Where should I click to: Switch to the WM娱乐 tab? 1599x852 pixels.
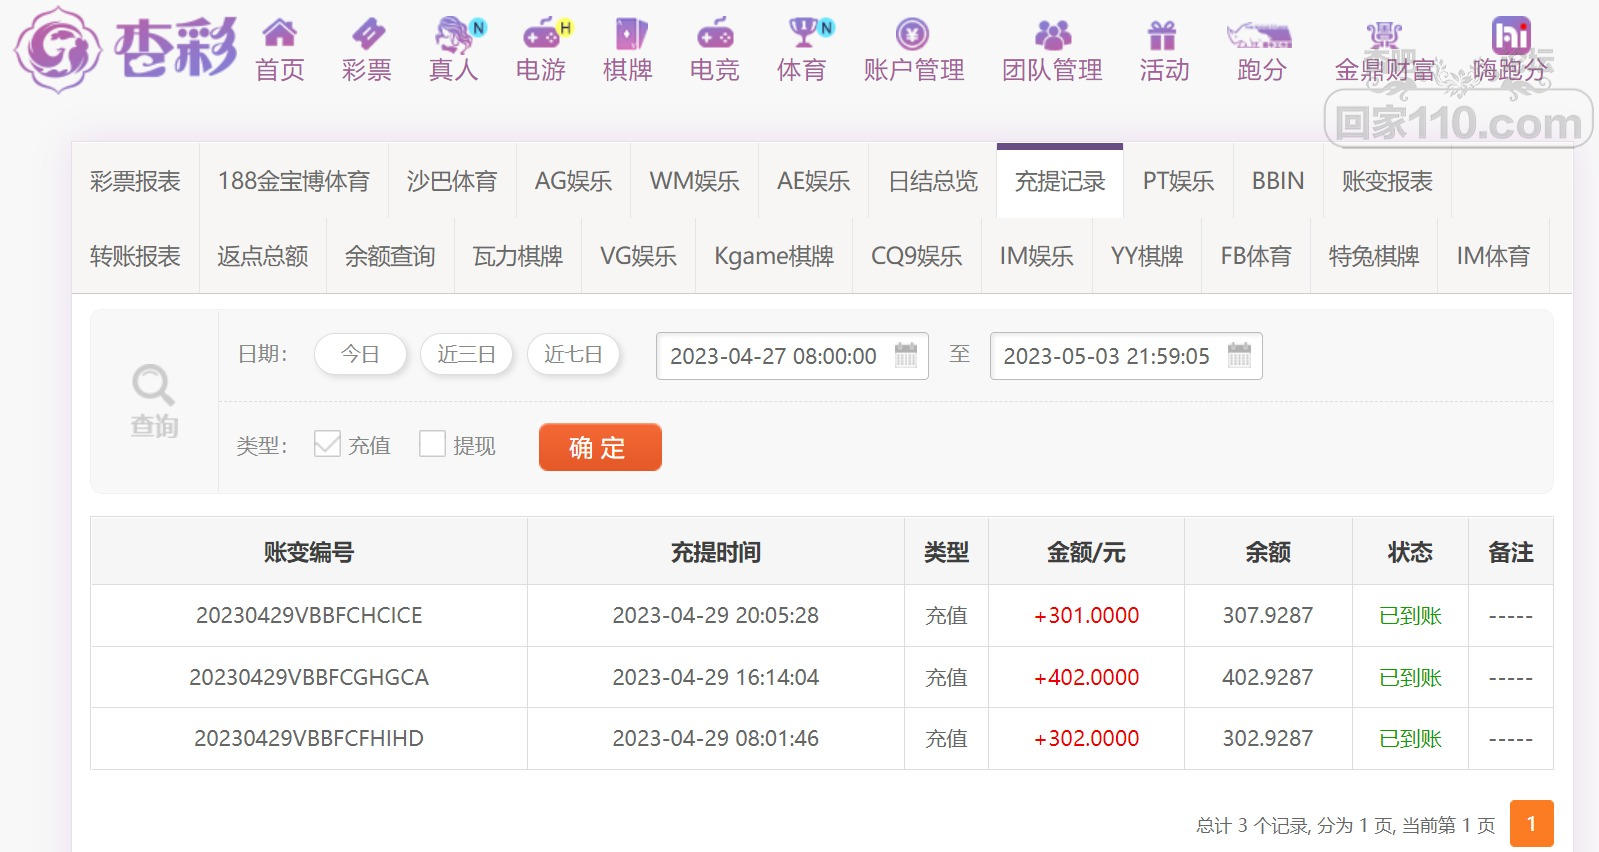[694, 181]
